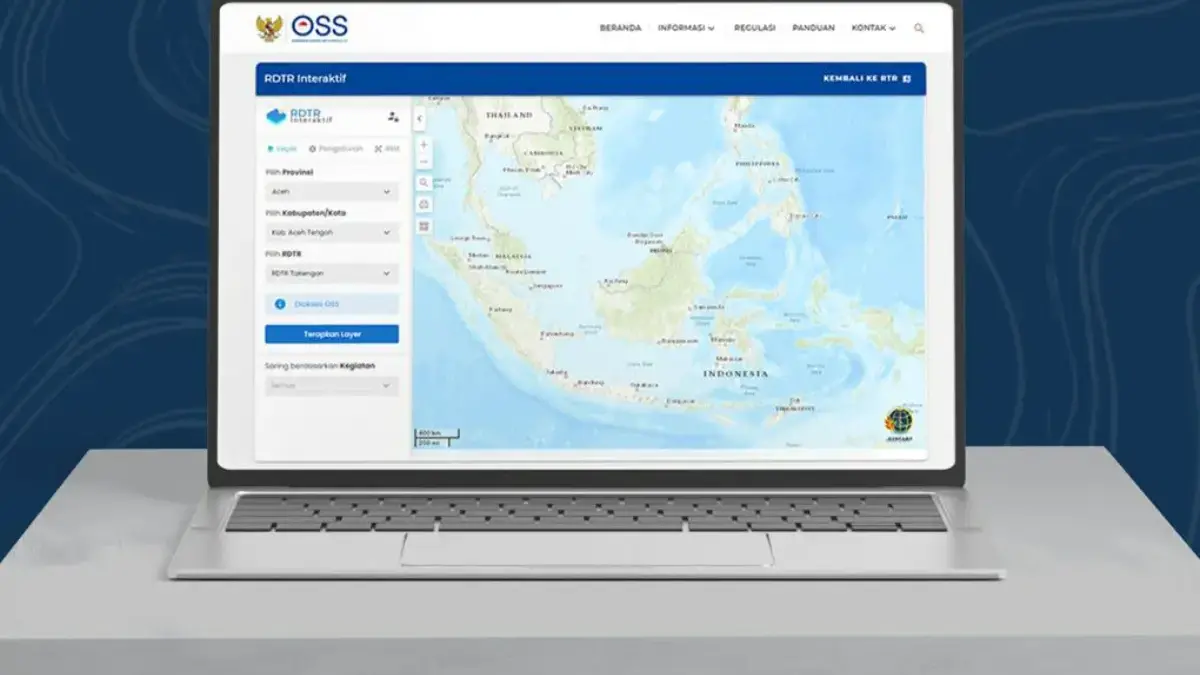Click the INDONESIA label on the map

[x=736, y=374]
